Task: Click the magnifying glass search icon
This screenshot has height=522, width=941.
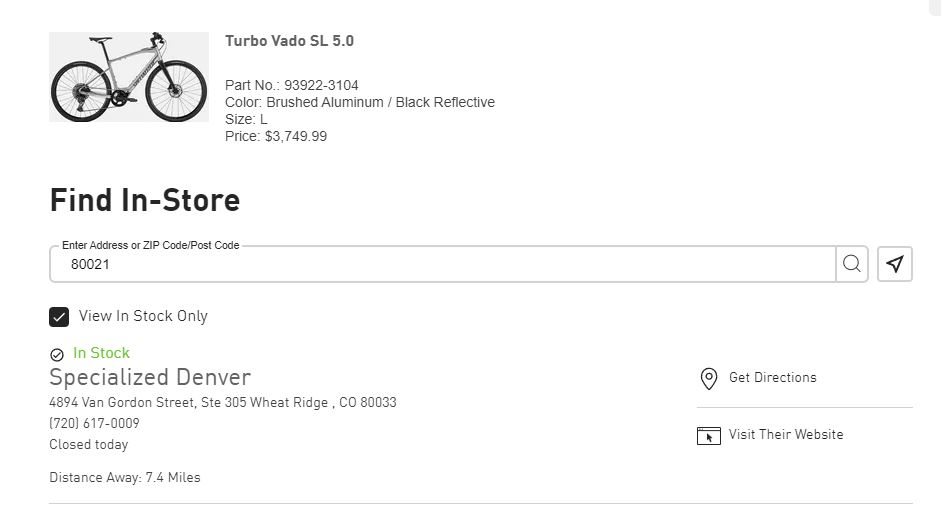Action: tap(851, 264)
